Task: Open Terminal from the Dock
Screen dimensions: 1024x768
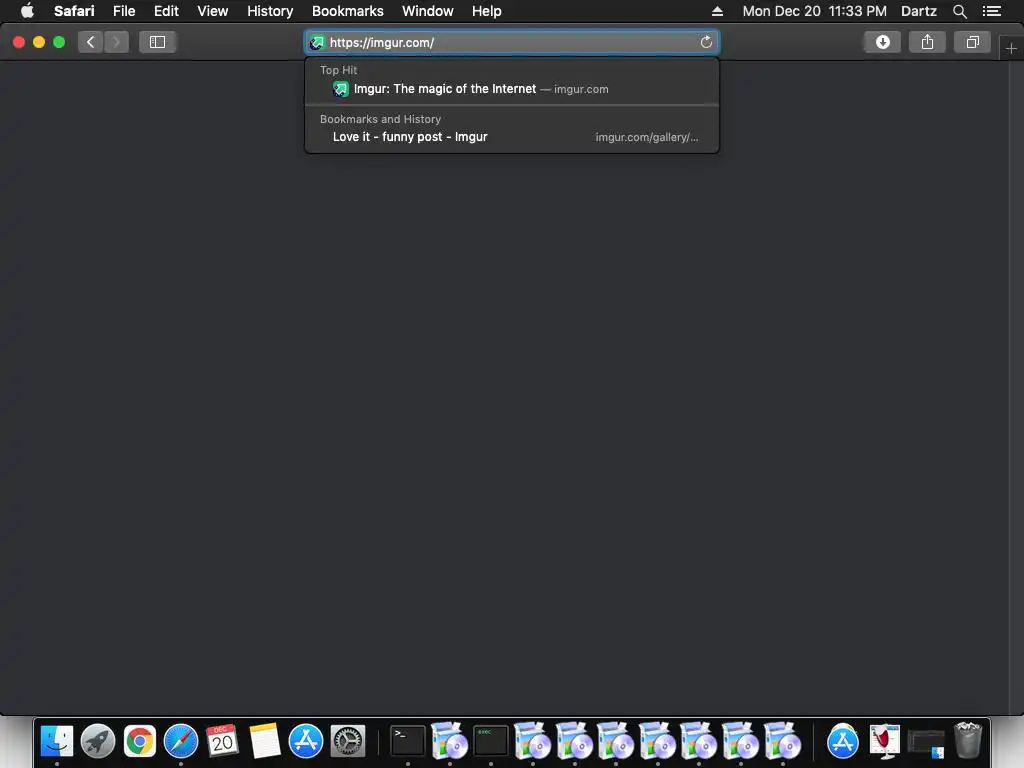Action: (408, 741)
